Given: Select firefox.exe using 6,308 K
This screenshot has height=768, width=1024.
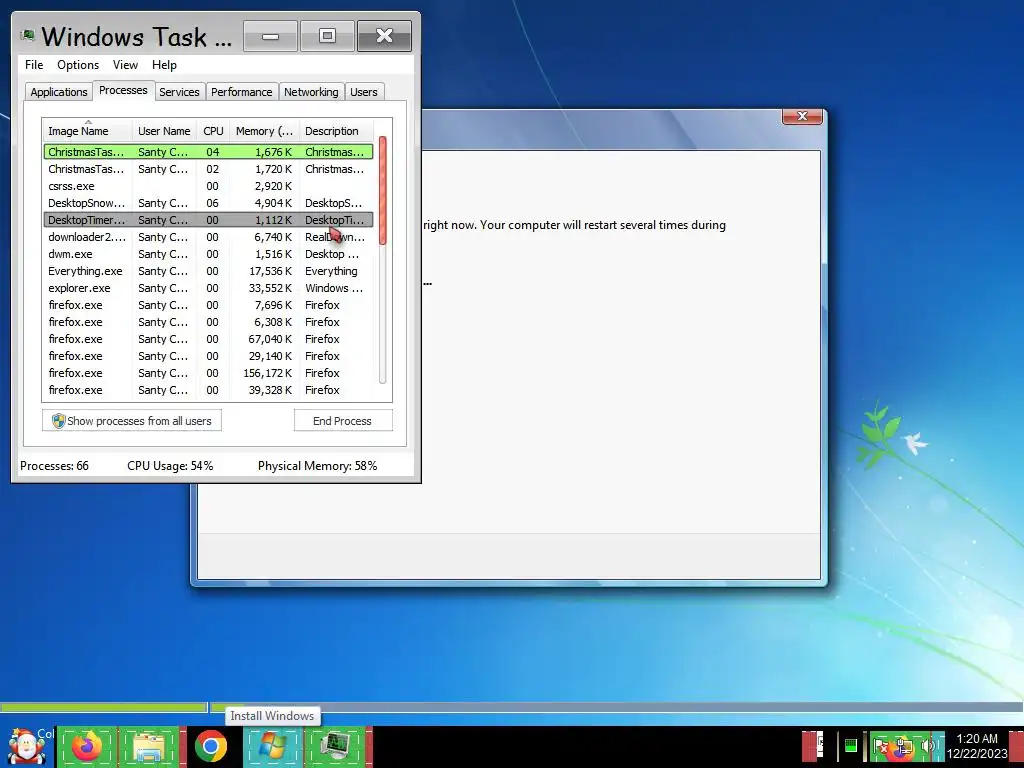Looking at the screenshot, I should coord(208,321).
